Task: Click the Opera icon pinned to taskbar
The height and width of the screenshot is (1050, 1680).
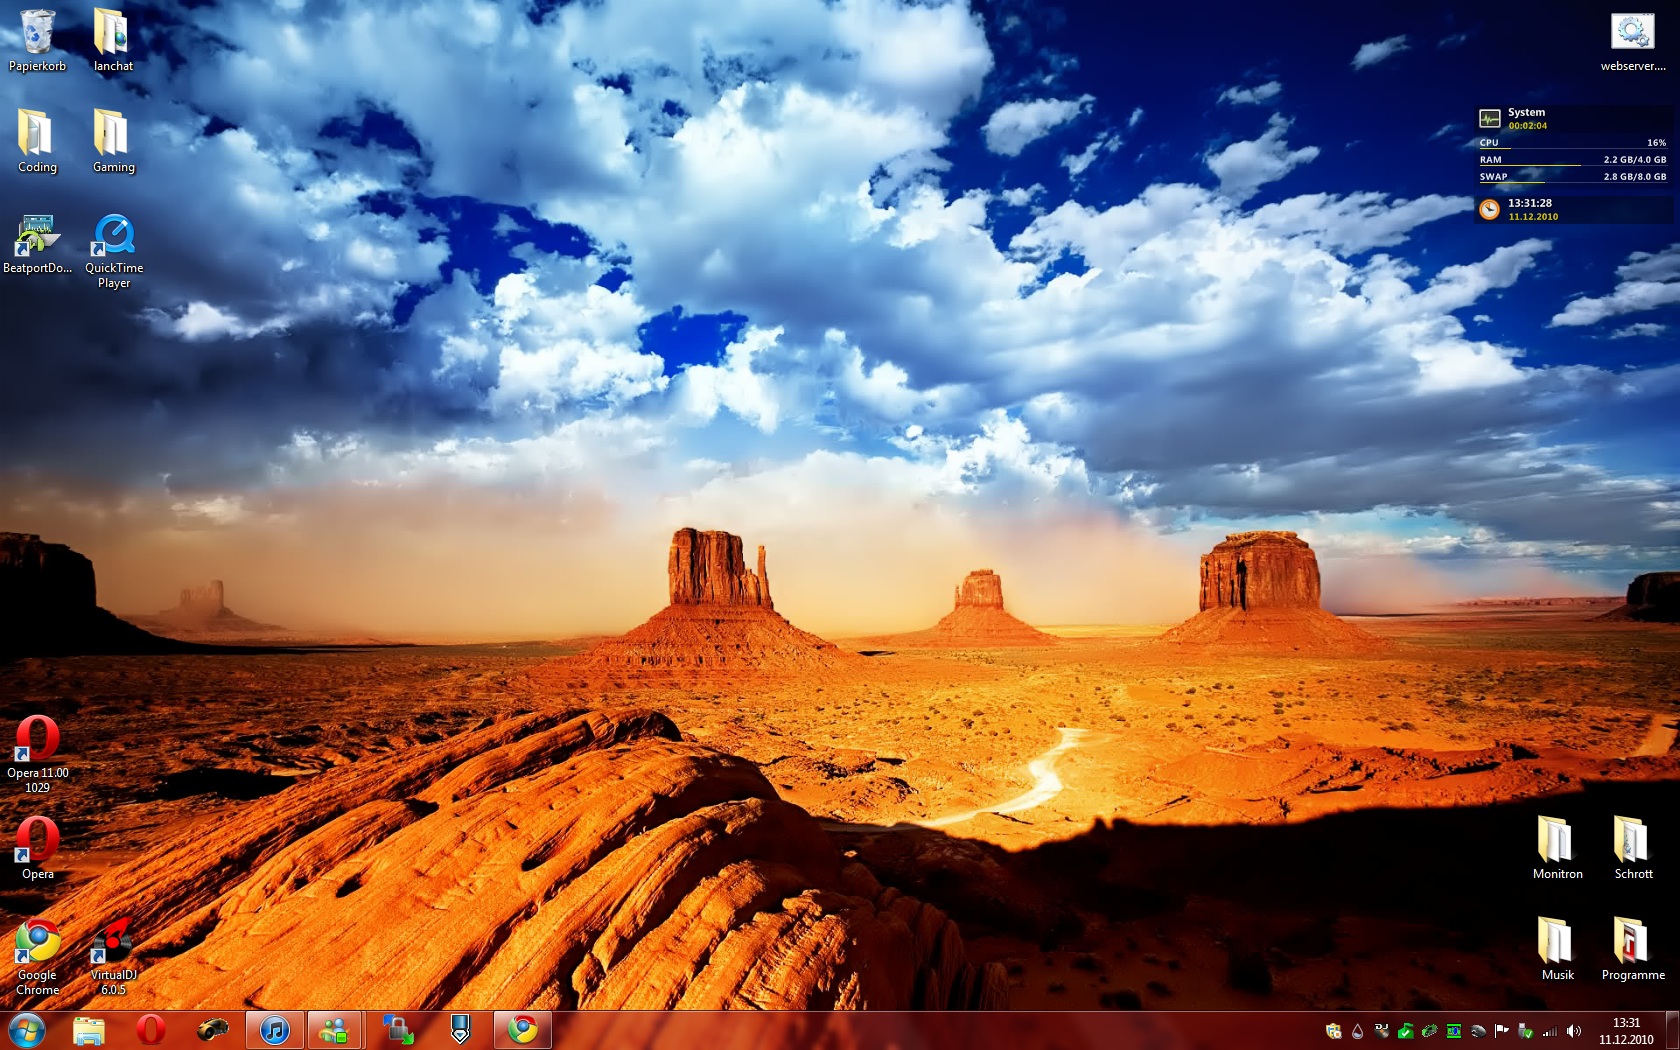Action: point(151,1030)
